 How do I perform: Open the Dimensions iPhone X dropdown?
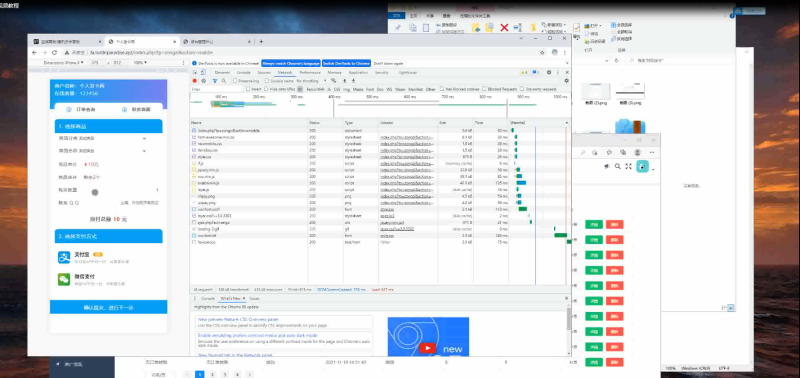point(63,62)
